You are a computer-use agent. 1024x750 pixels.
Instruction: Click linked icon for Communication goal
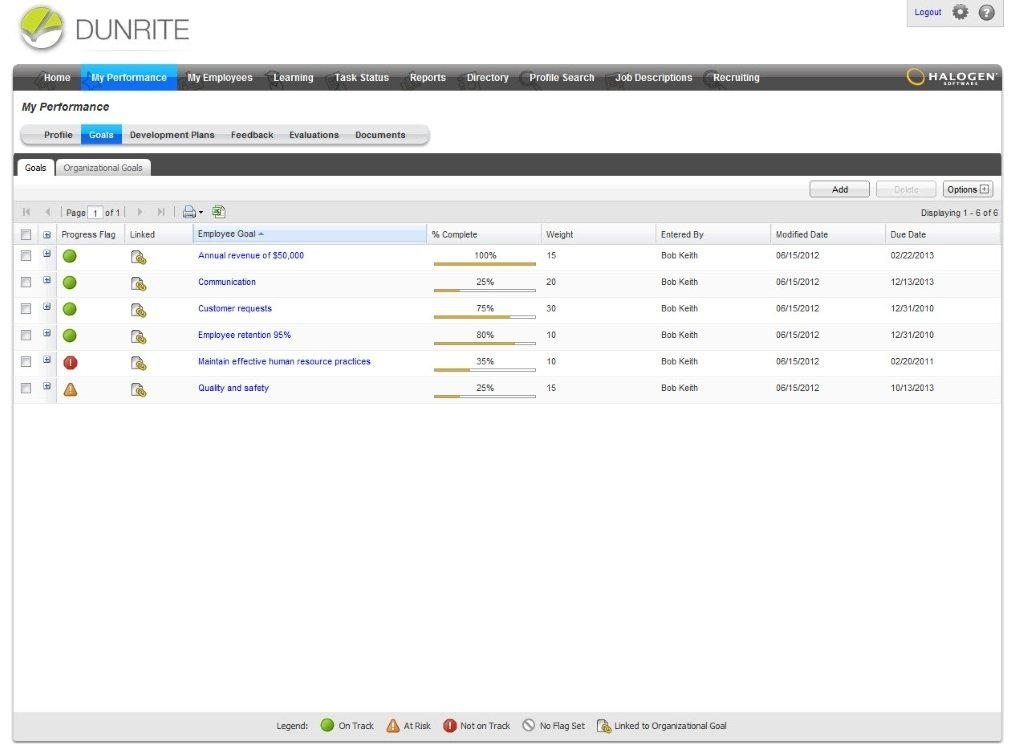[x=138, y=284]
